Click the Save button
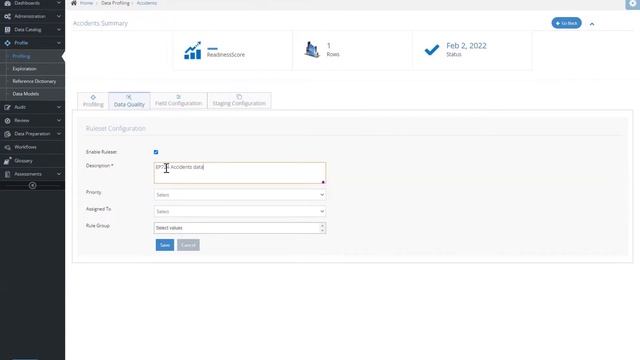 coord(165,245)
